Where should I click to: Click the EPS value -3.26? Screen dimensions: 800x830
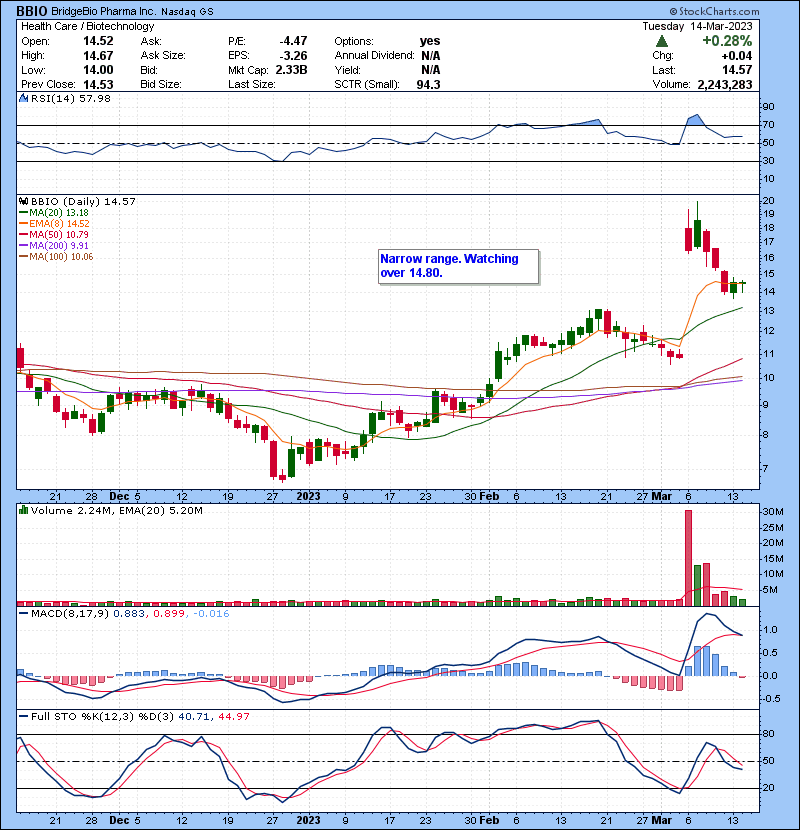point(293,56)
